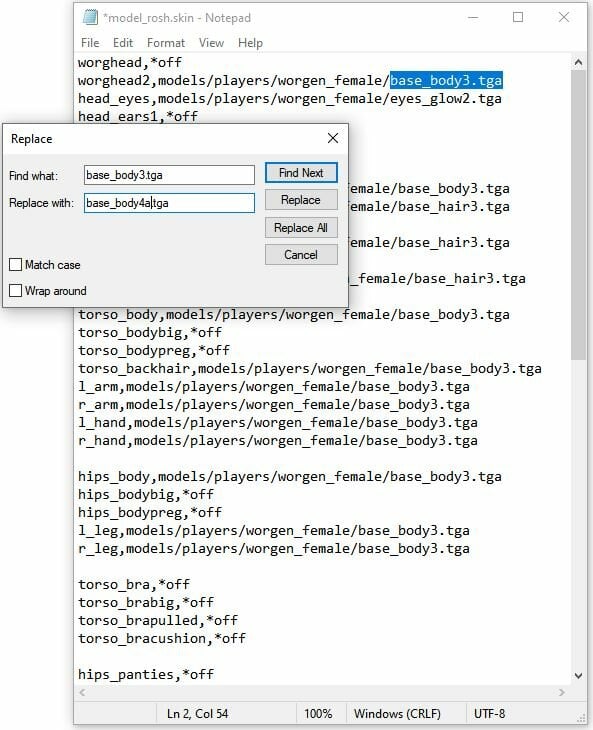Click the Replace button in dialog
The height and width of the screenshot is (730, 593).
coord(301,200)
